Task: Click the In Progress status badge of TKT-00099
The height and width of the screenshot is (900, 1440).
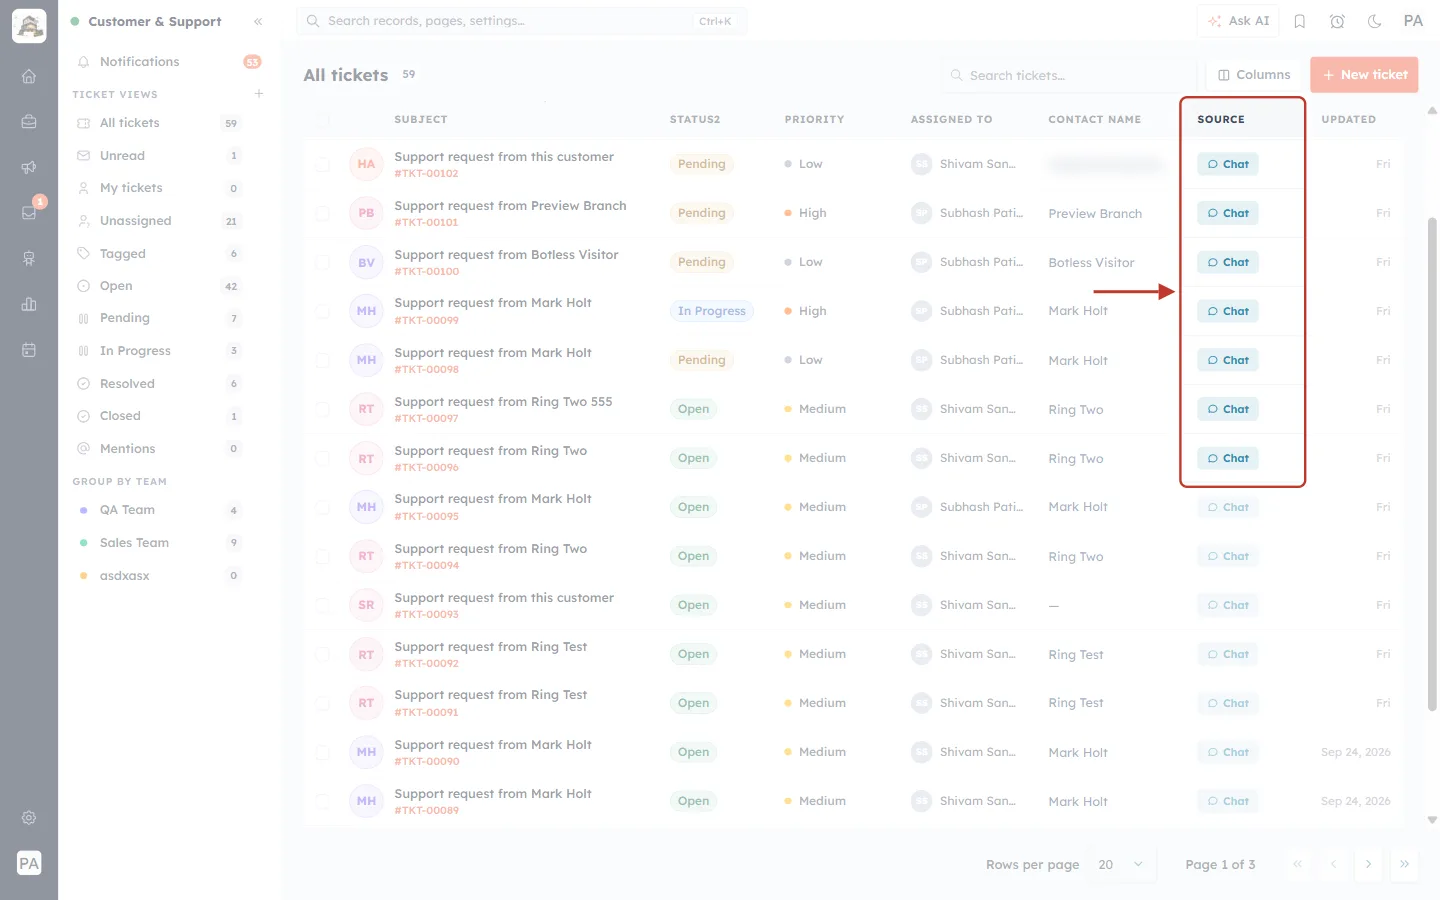Action: pyautogui.click(x=711, y=311)
